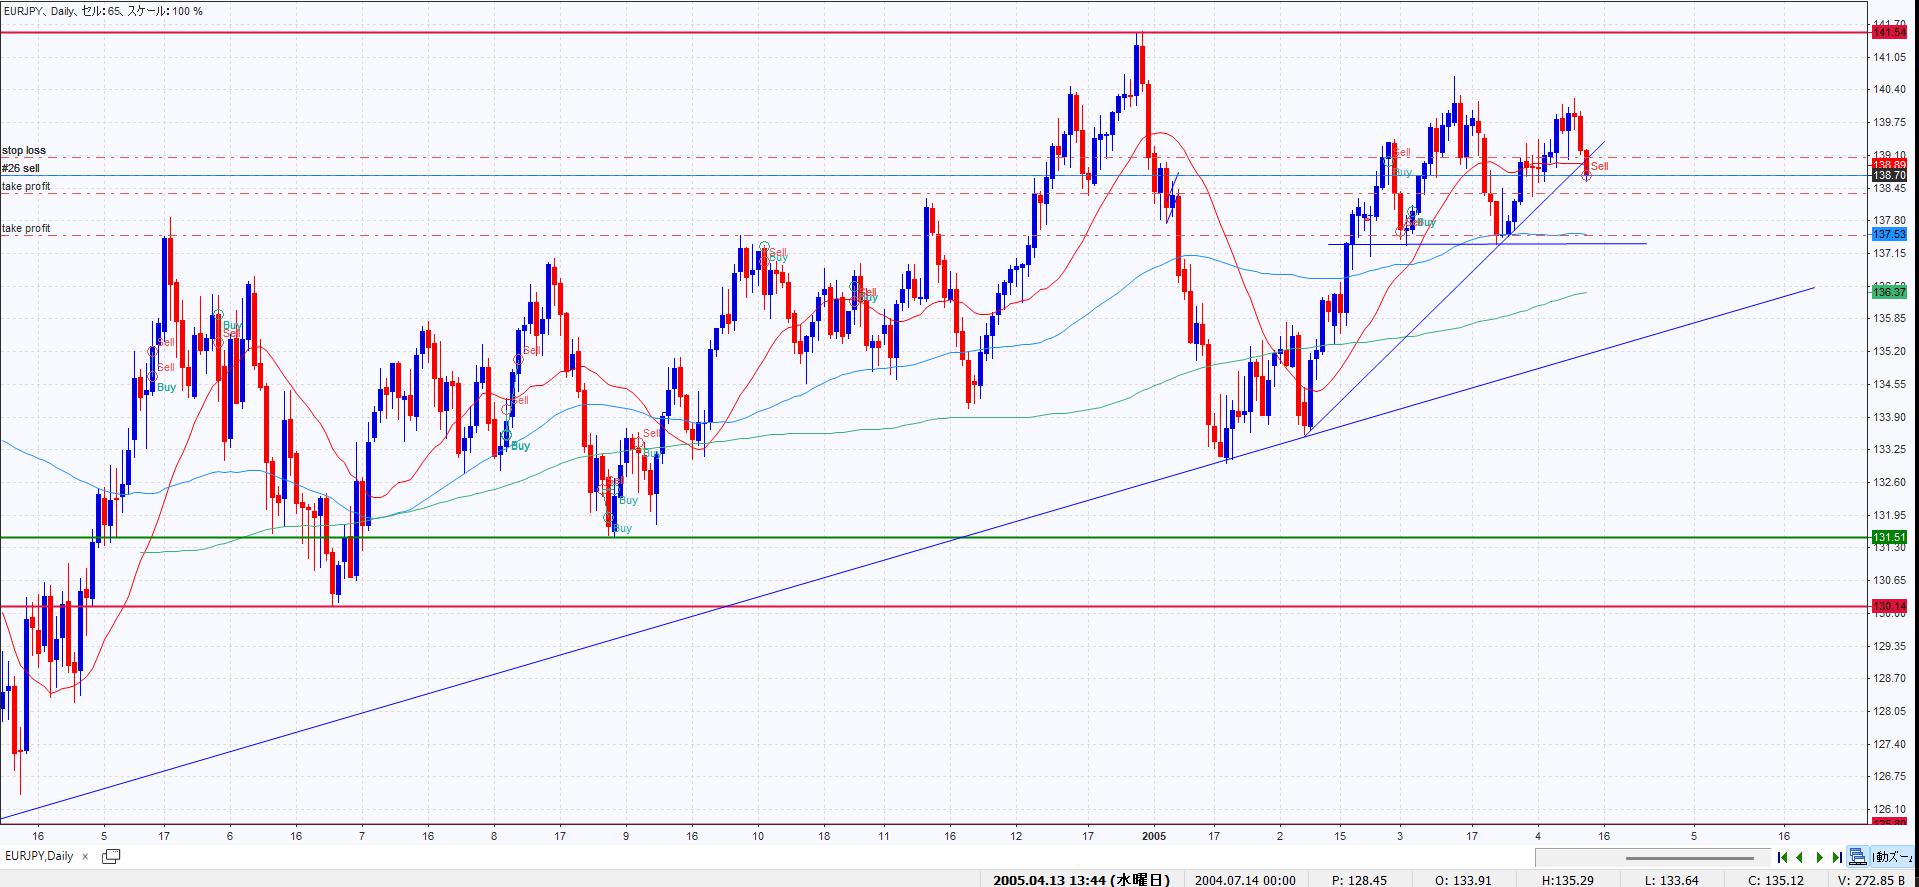
Task: Click the cascade windows icon beside auto zoom
Action: [x=1857, y=857]
